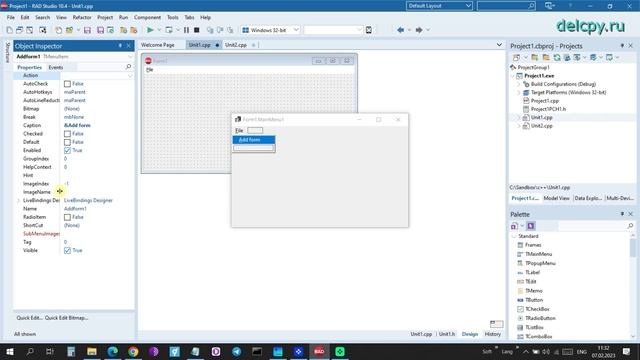Pin the Object Inspector panel
The width and height of the screenshot is (640, 360).
pyautogui.click(x=120, y=46)
